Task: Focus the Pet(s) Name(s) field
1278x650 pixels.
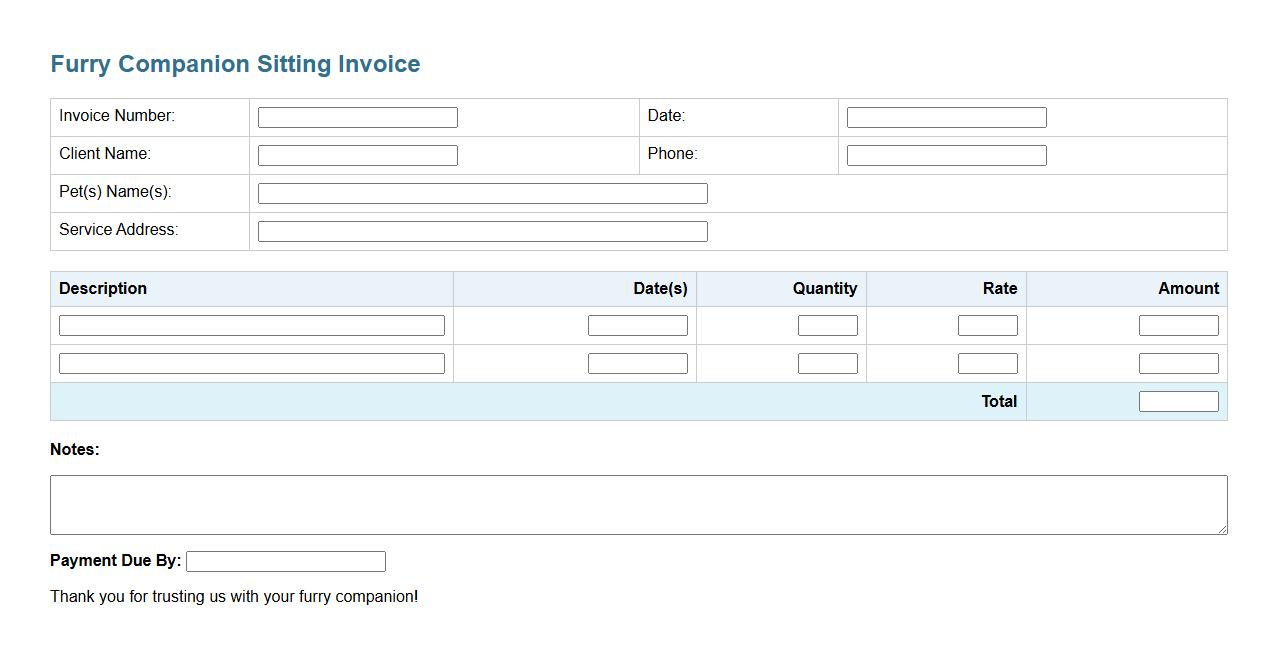Action: click(482, 194)
